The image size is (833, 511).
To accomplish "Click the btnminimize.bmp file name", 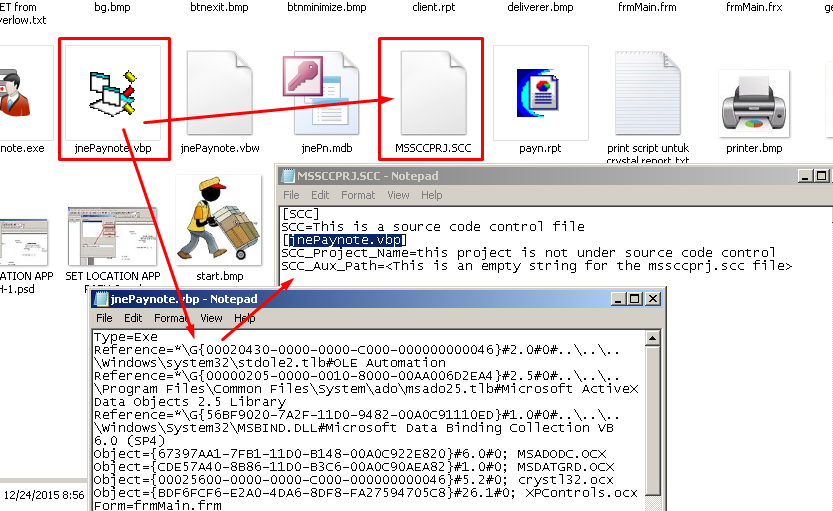I will pos(327,7).
